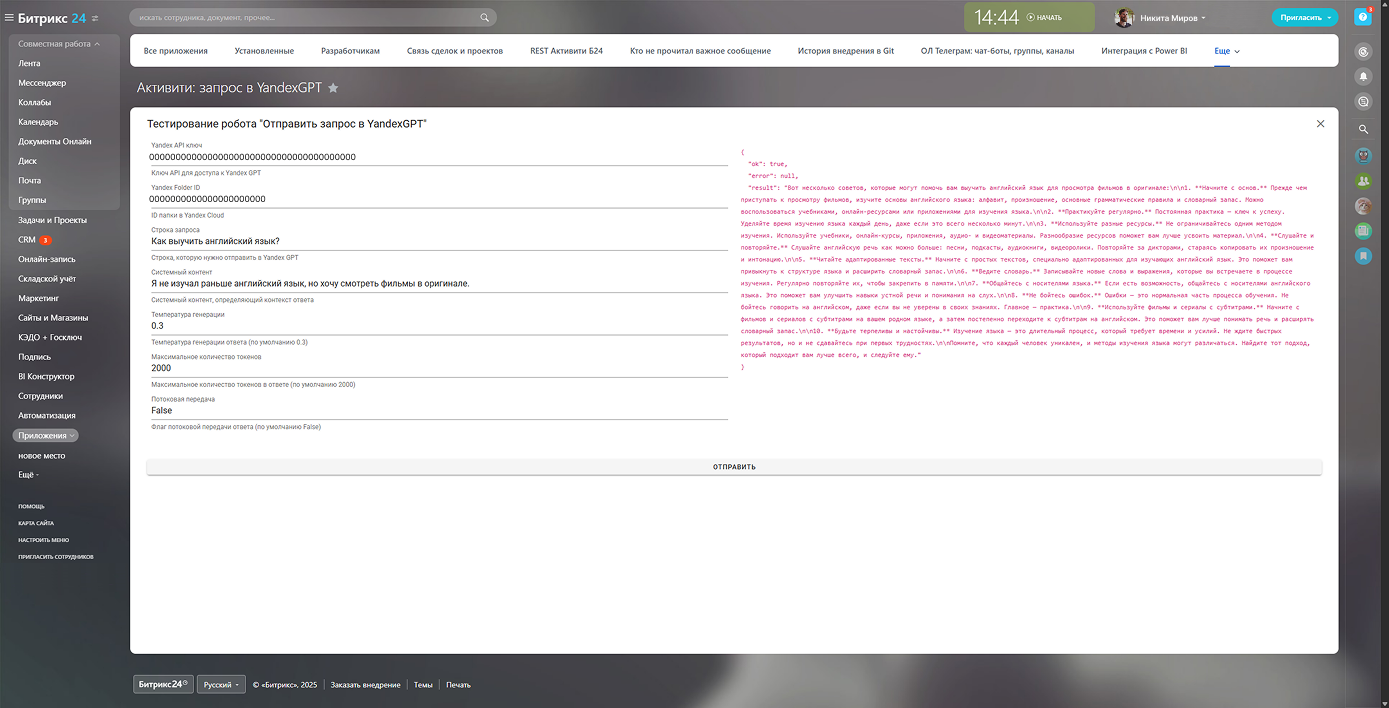The height and width of the screenshot is (708, 1389).
Task: Open BI Конструктор in left sidebar
Action: point(46,376)
